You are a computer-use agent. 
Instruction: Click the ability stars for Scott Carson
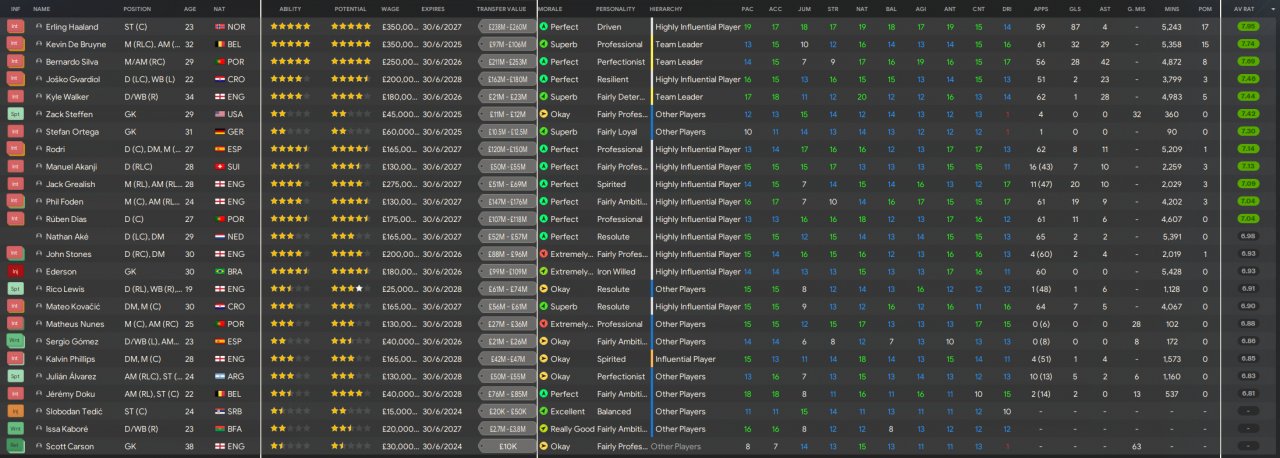(x=290, y=447)
